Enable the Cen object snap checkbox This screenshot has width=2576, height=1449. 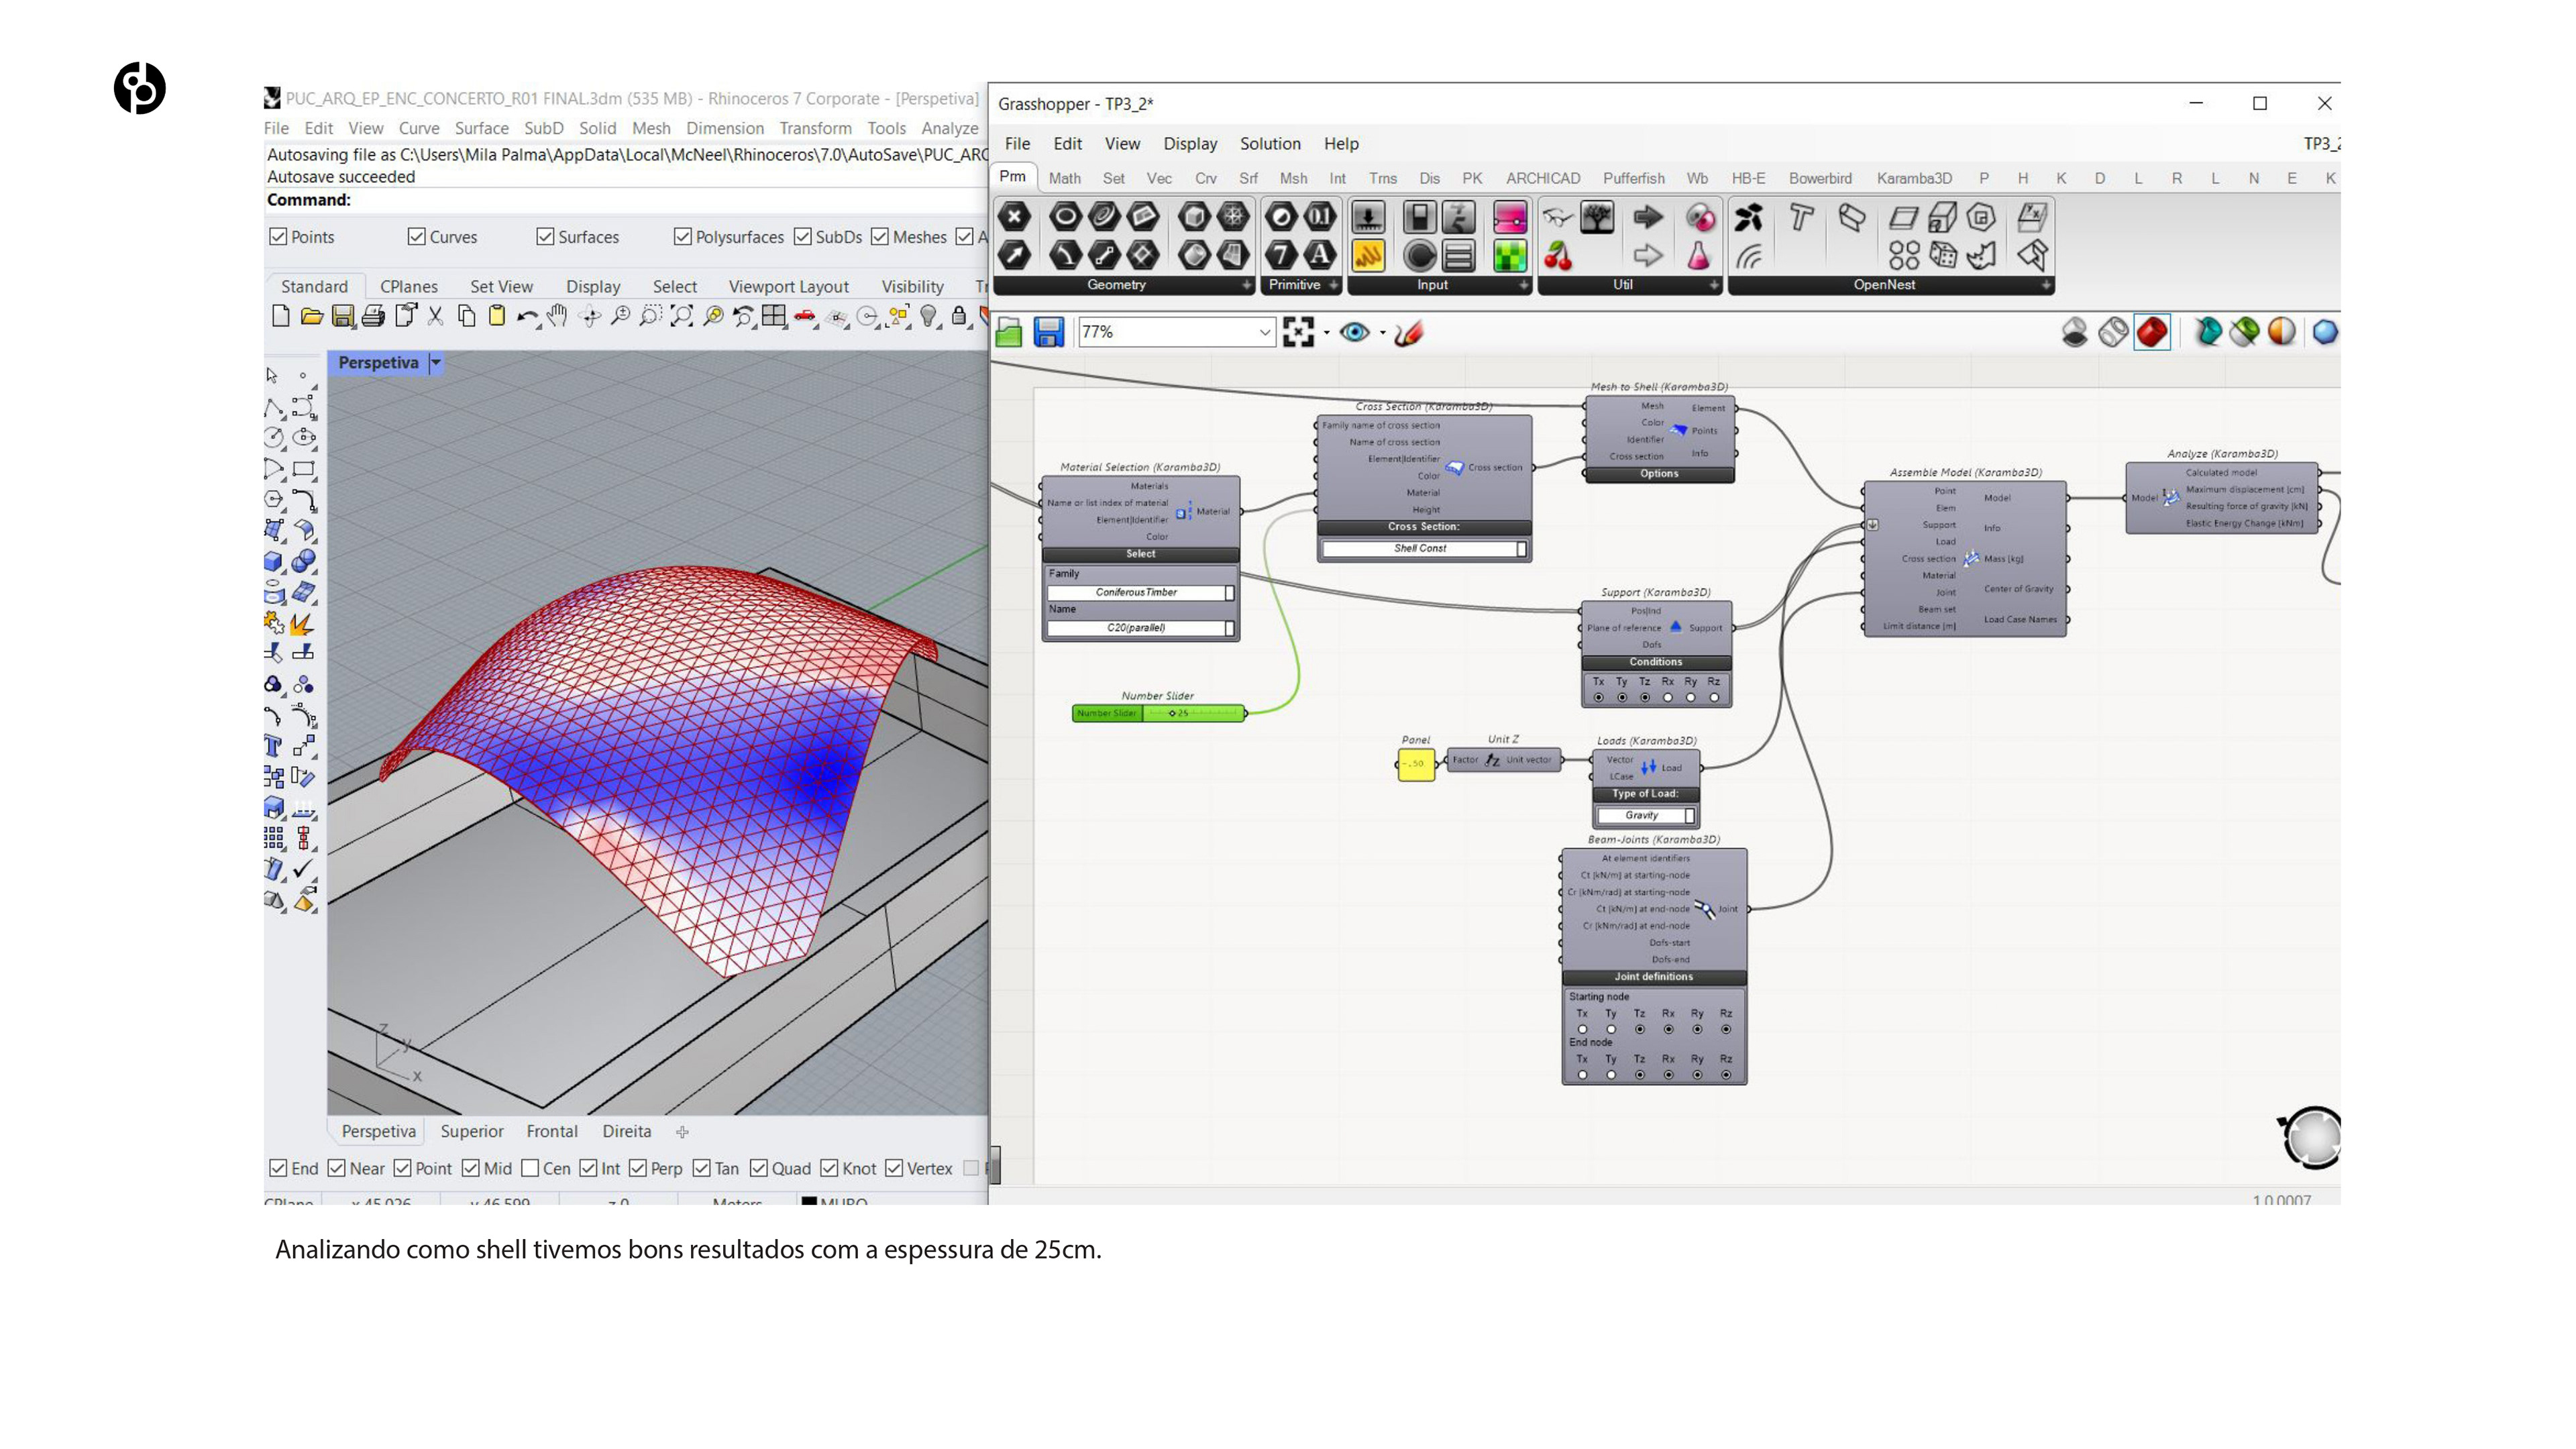[531, 1168]
